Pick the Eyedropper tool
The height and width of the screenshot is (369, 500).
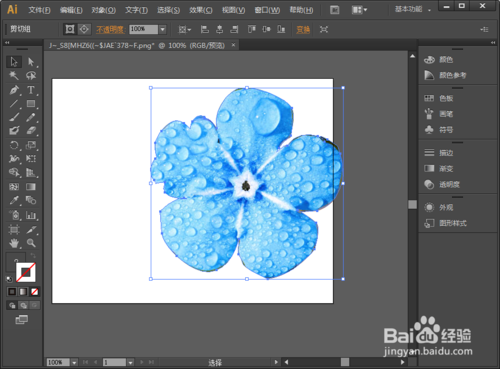[14, 200]
